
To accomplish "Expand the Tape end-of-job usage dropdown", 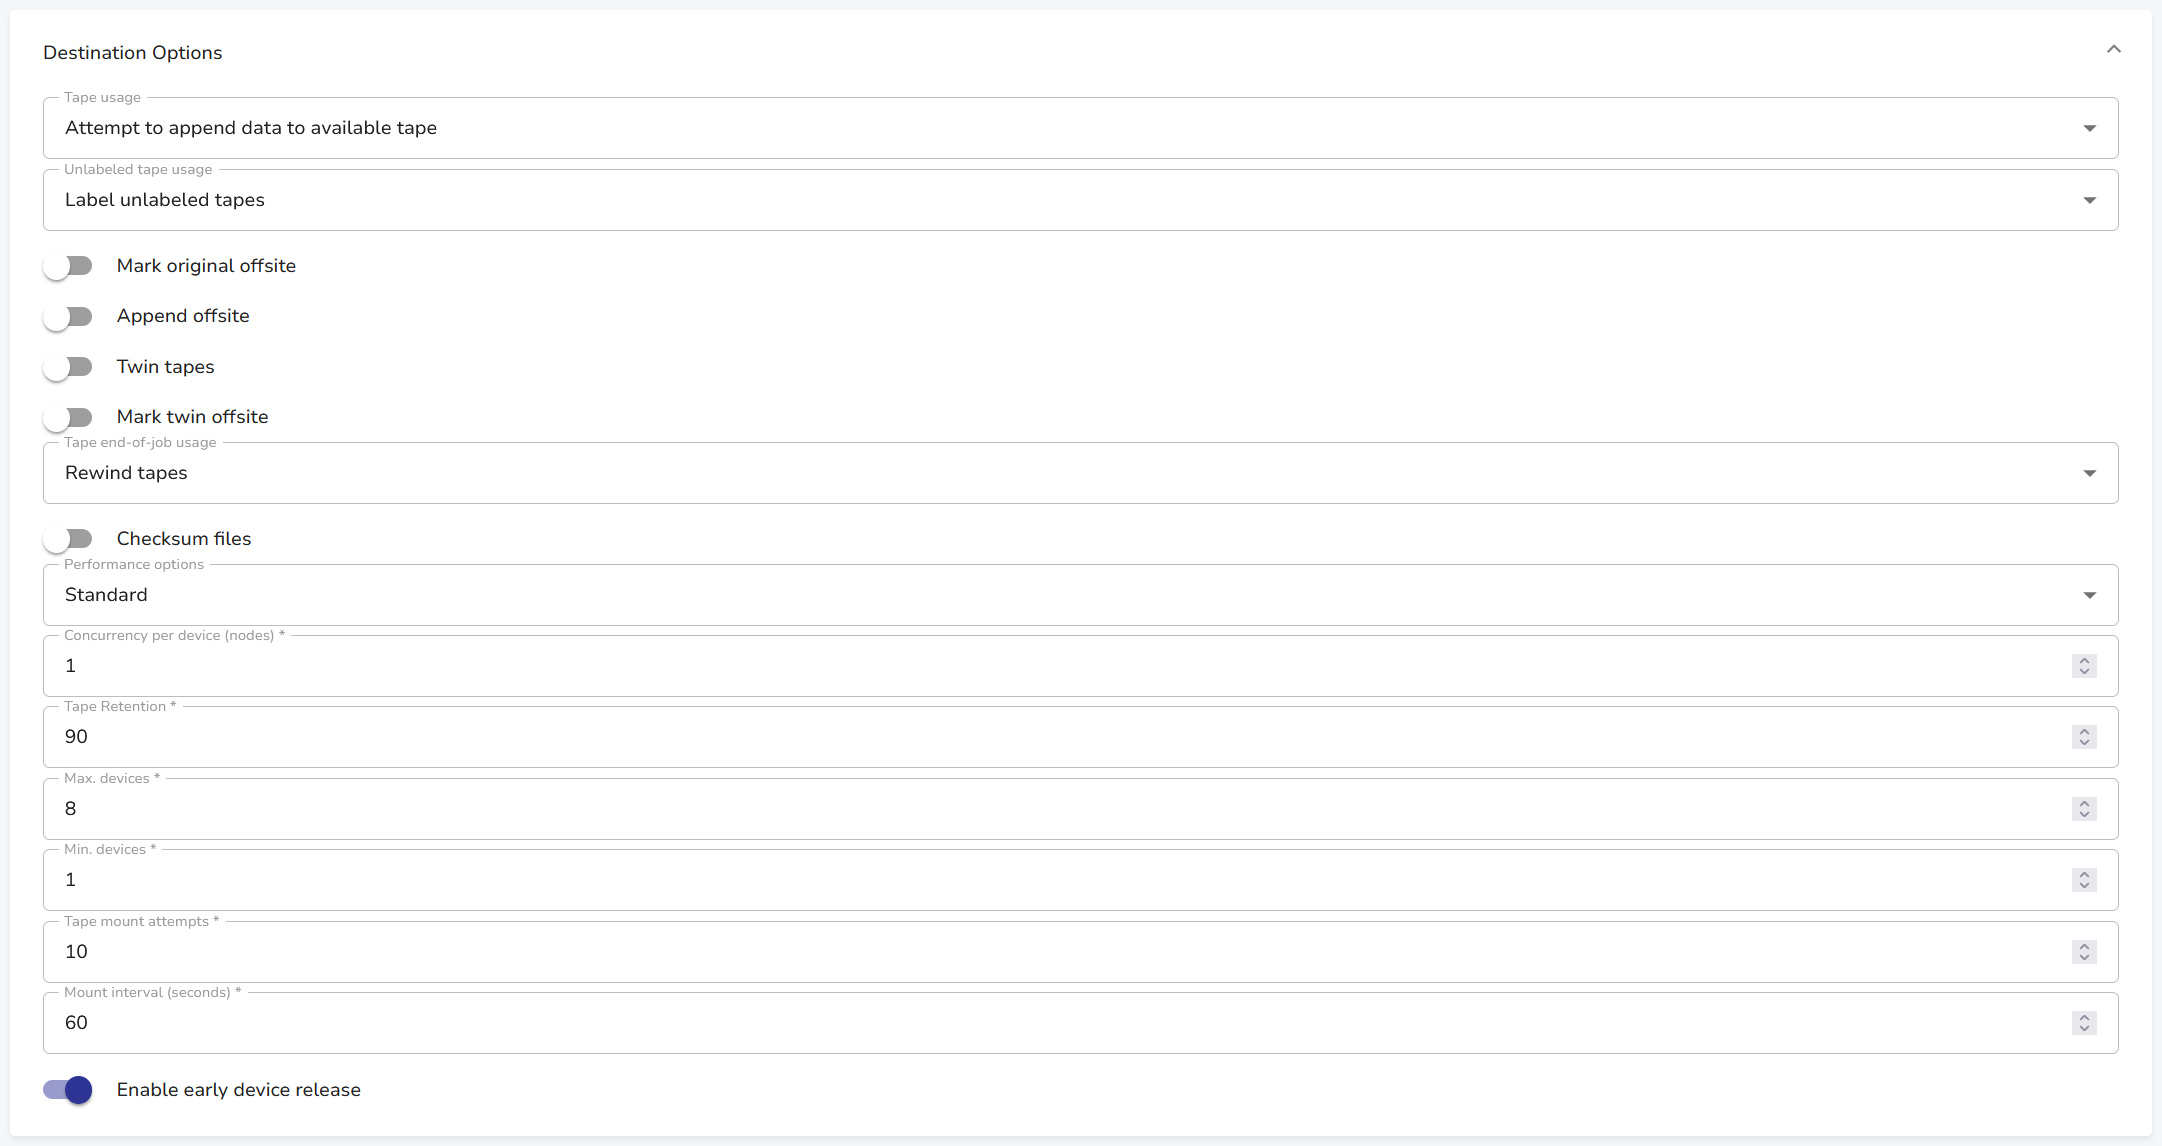I will click(x=1080, y=473).
